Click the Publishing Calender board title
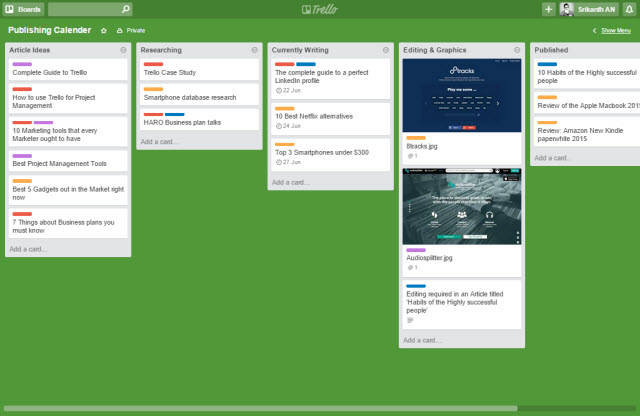 point(49,30)
